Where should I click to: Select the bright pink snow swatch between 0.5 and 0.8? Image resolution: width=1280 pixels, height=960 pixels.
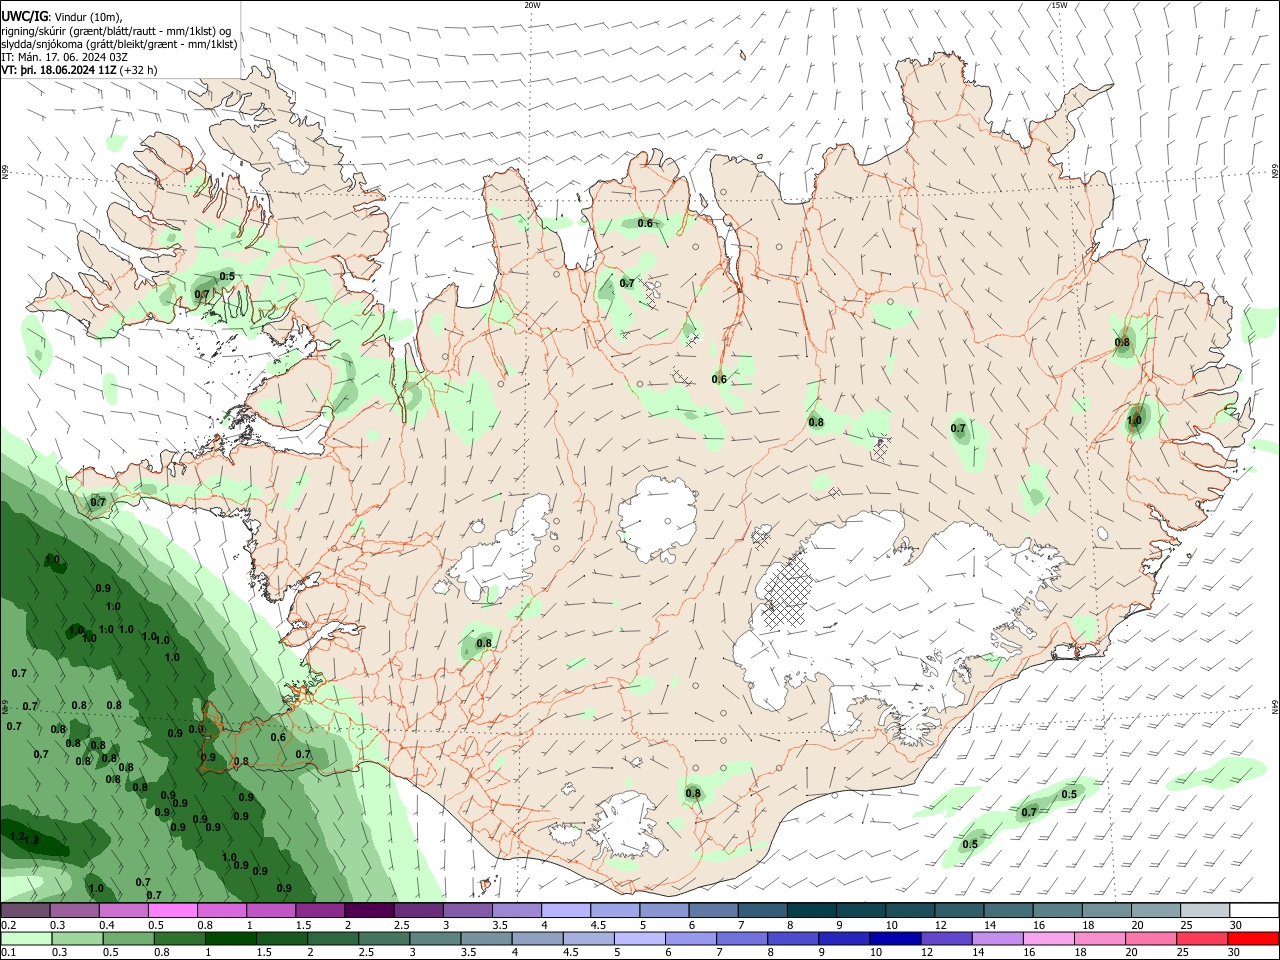[x=172, y=910]
